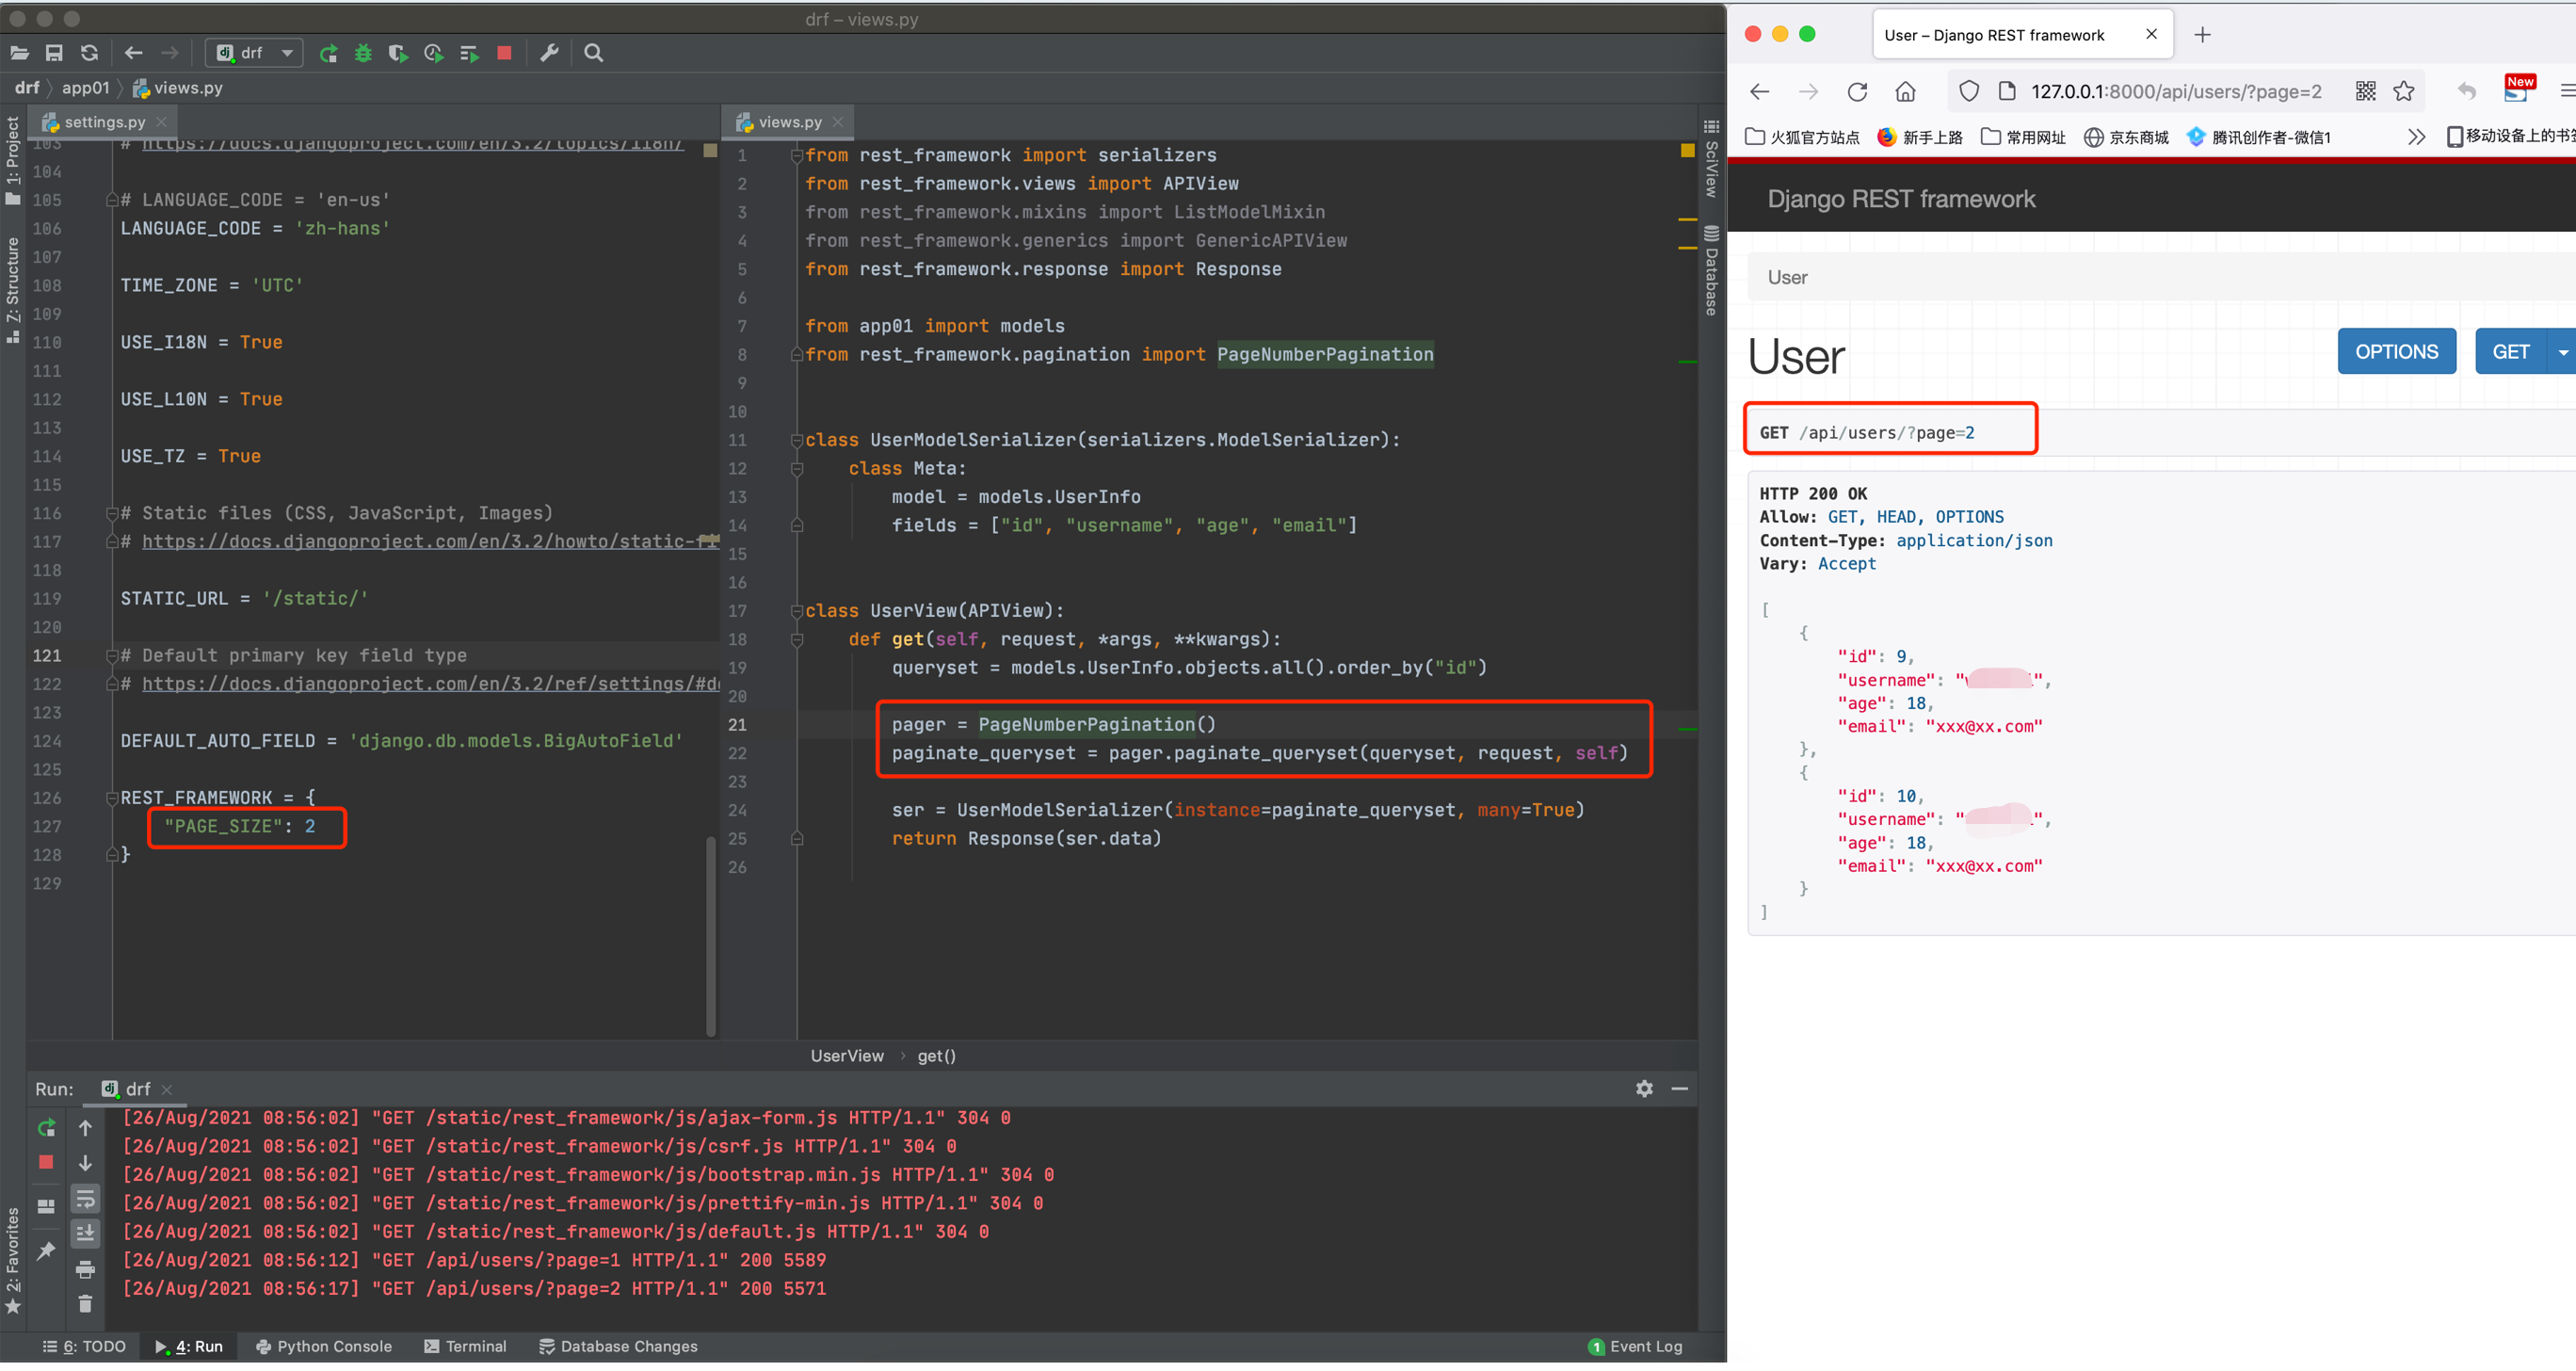Viewport: 2576px width, 1371px height.
Task: Click the browser URL address field
Action: click(2175, 92)
